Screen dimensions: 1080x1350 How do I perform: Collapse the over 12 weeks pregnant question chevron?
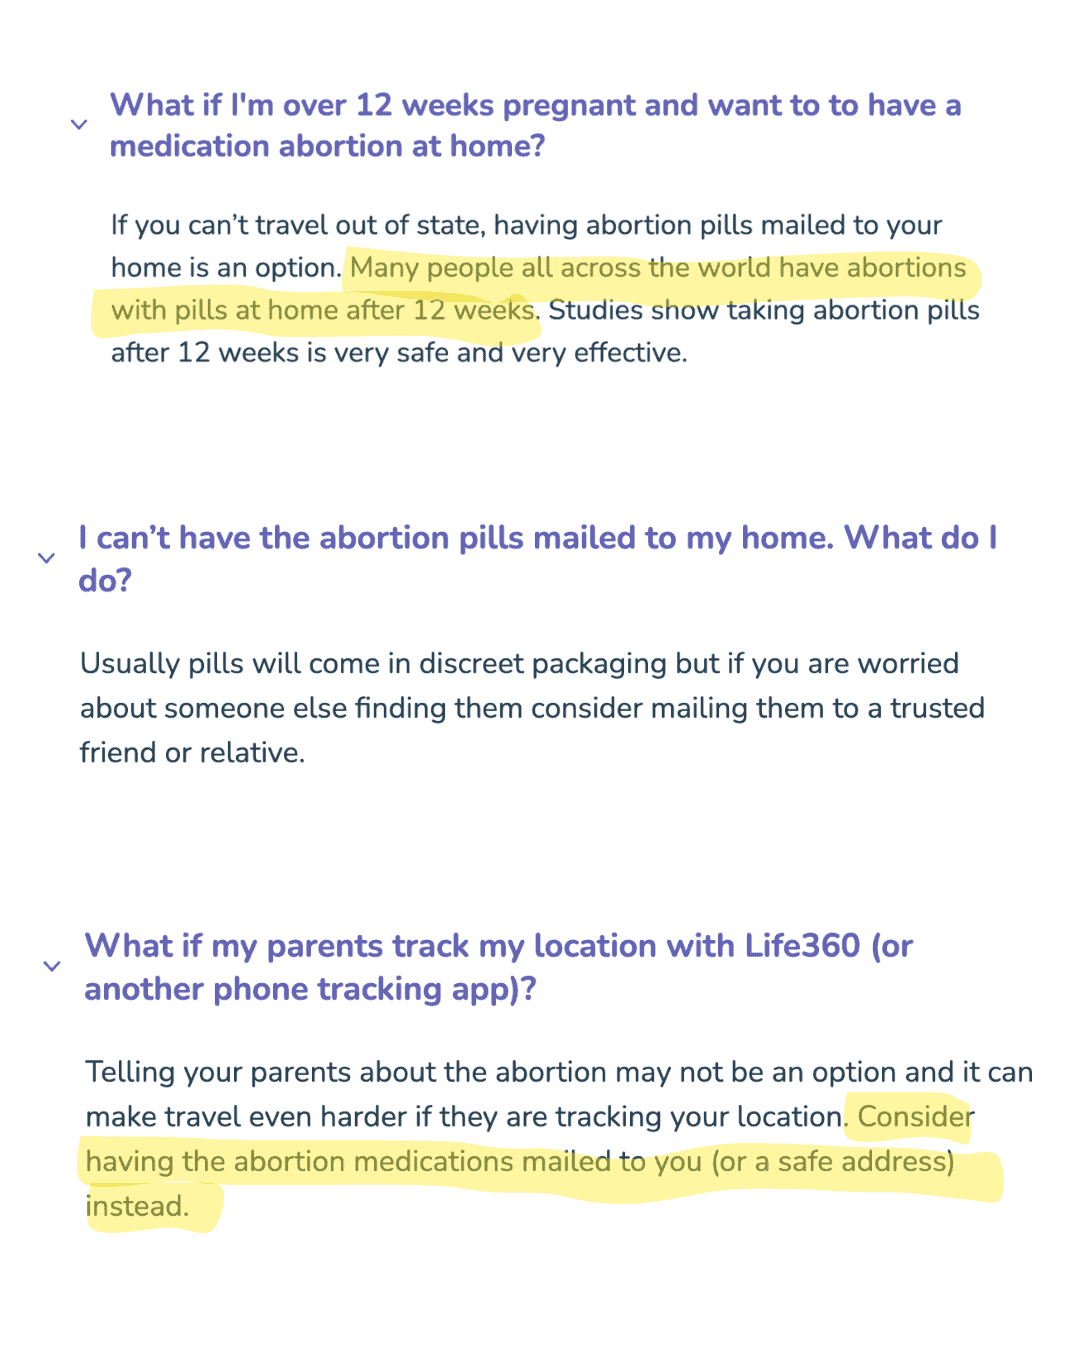coord(79,125)
